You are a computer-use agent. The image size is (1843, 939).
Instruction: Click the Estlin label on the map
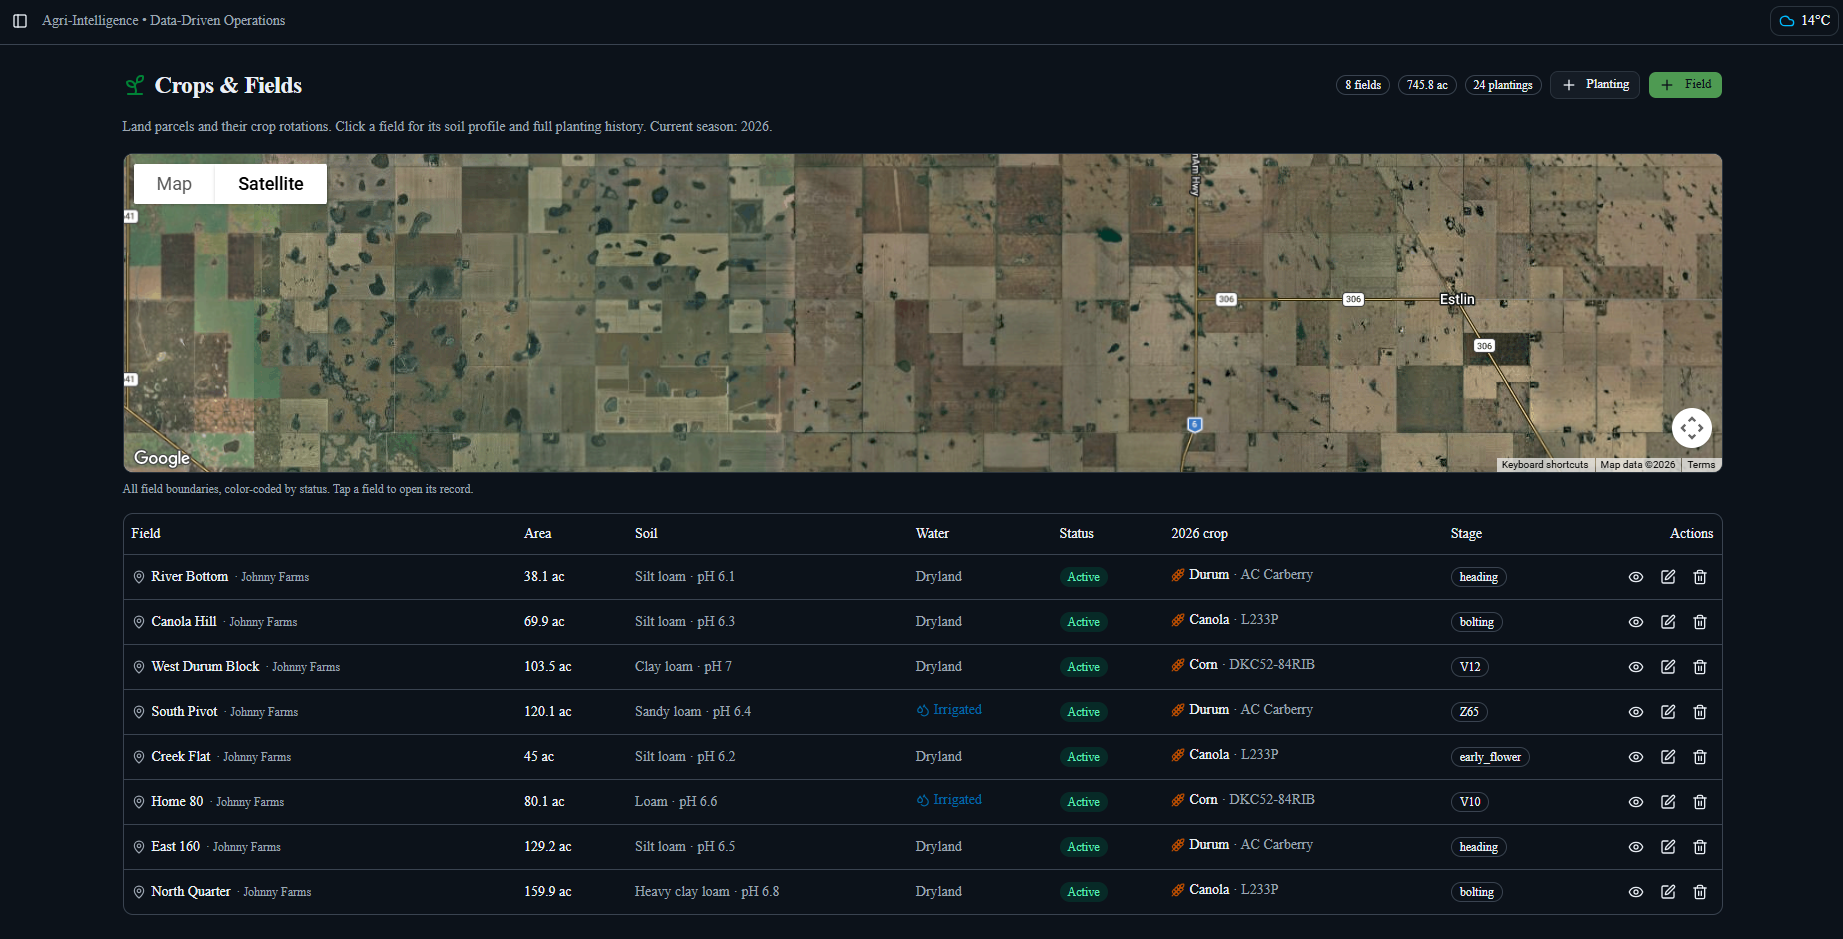[1457, 299]
